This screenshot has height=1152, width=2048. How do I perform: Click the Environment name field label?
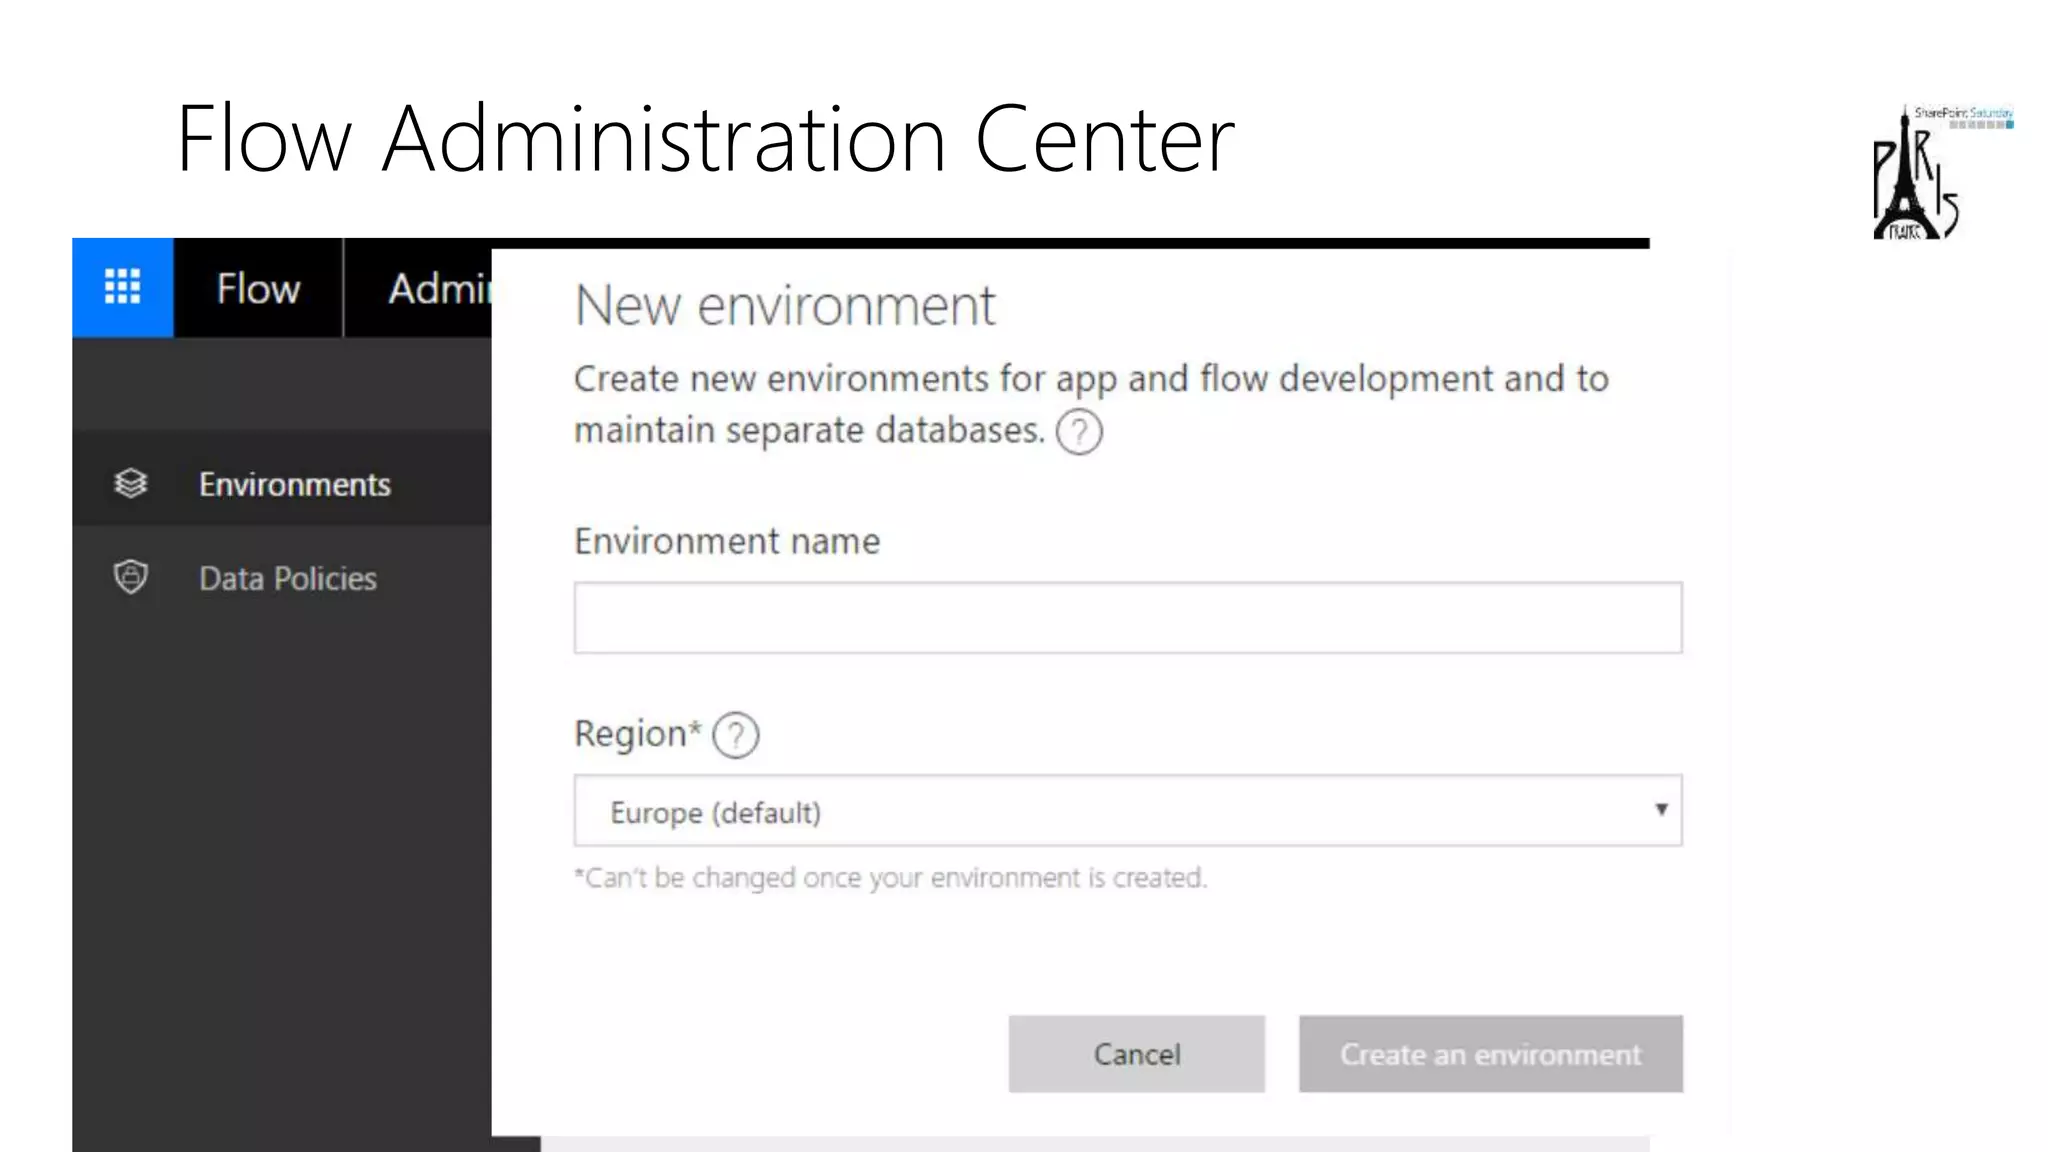point(727,541)
